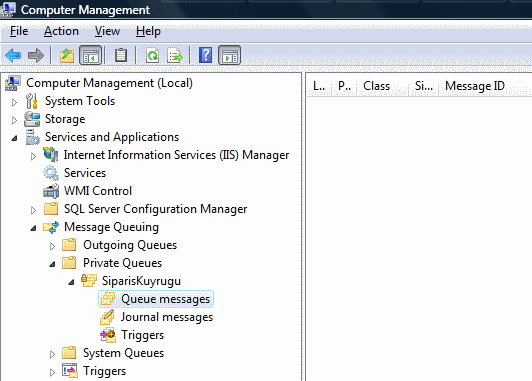Collapse the Message Queuing node
This screenshot has width=532, height=381.
33,228
